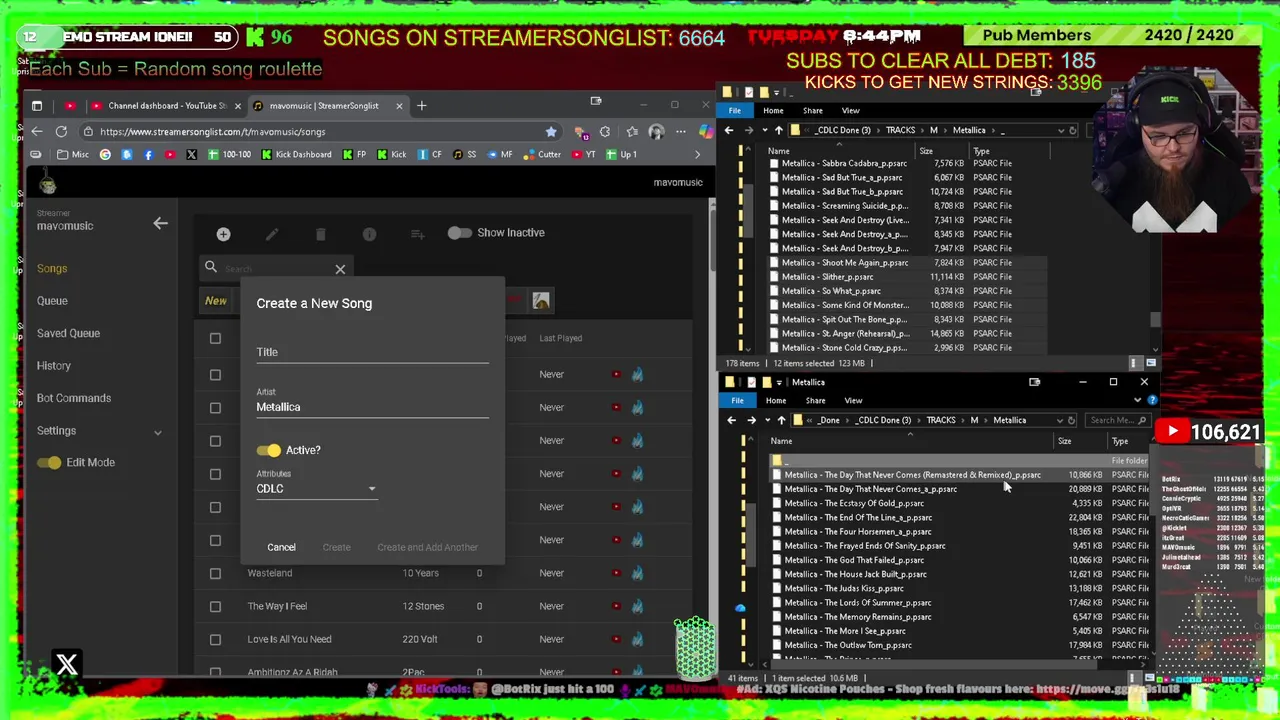The height and width of the screenshot is (720, 1280).
Task: Open recent locations dropdown in top Explorer
Action: pyautogui.click(x=765, y=130)
